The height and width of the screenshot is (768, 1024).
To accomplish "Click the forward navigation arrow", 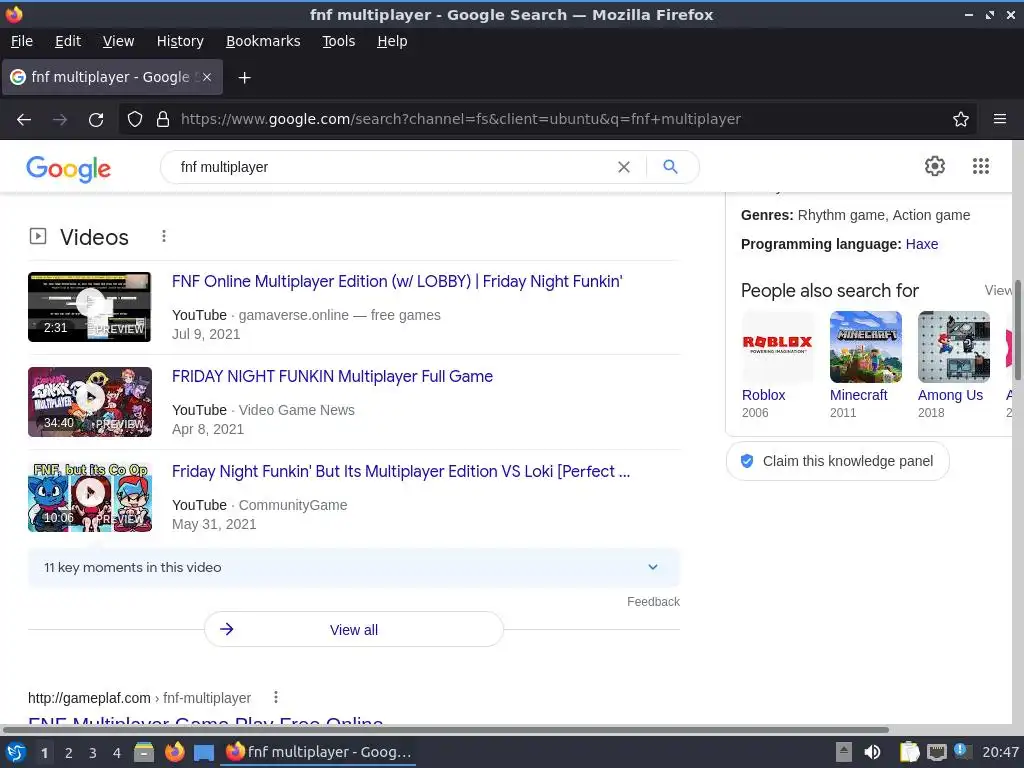I will click(60, 120).
